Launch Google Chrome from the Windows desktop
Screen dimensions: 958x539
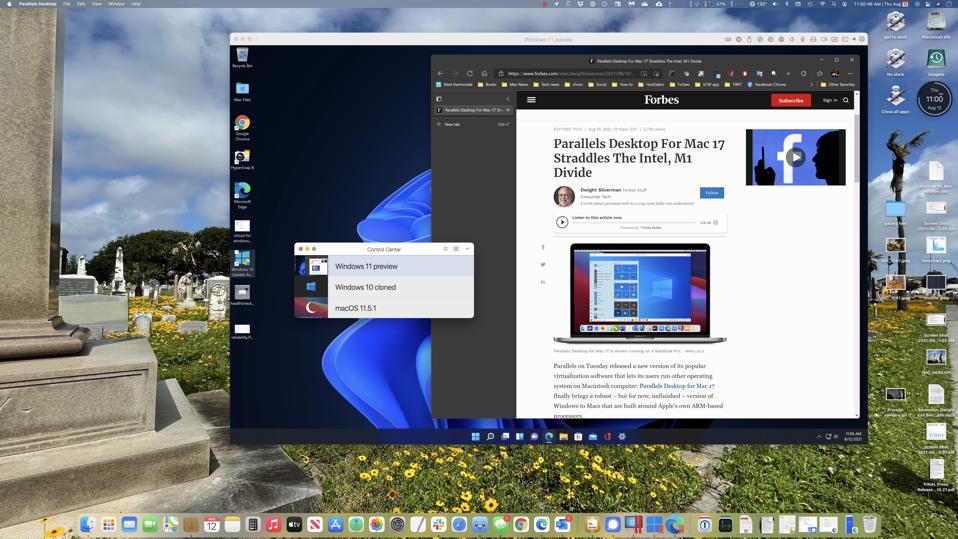242,124
